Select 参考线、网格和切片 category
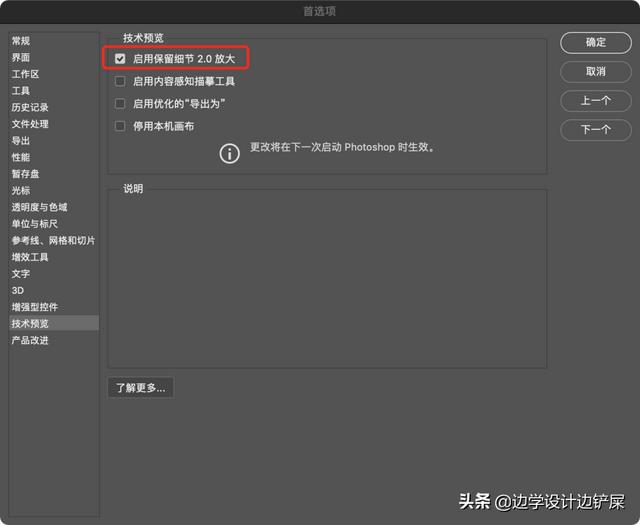Screen dimensions: 640x525 (54, 240)
